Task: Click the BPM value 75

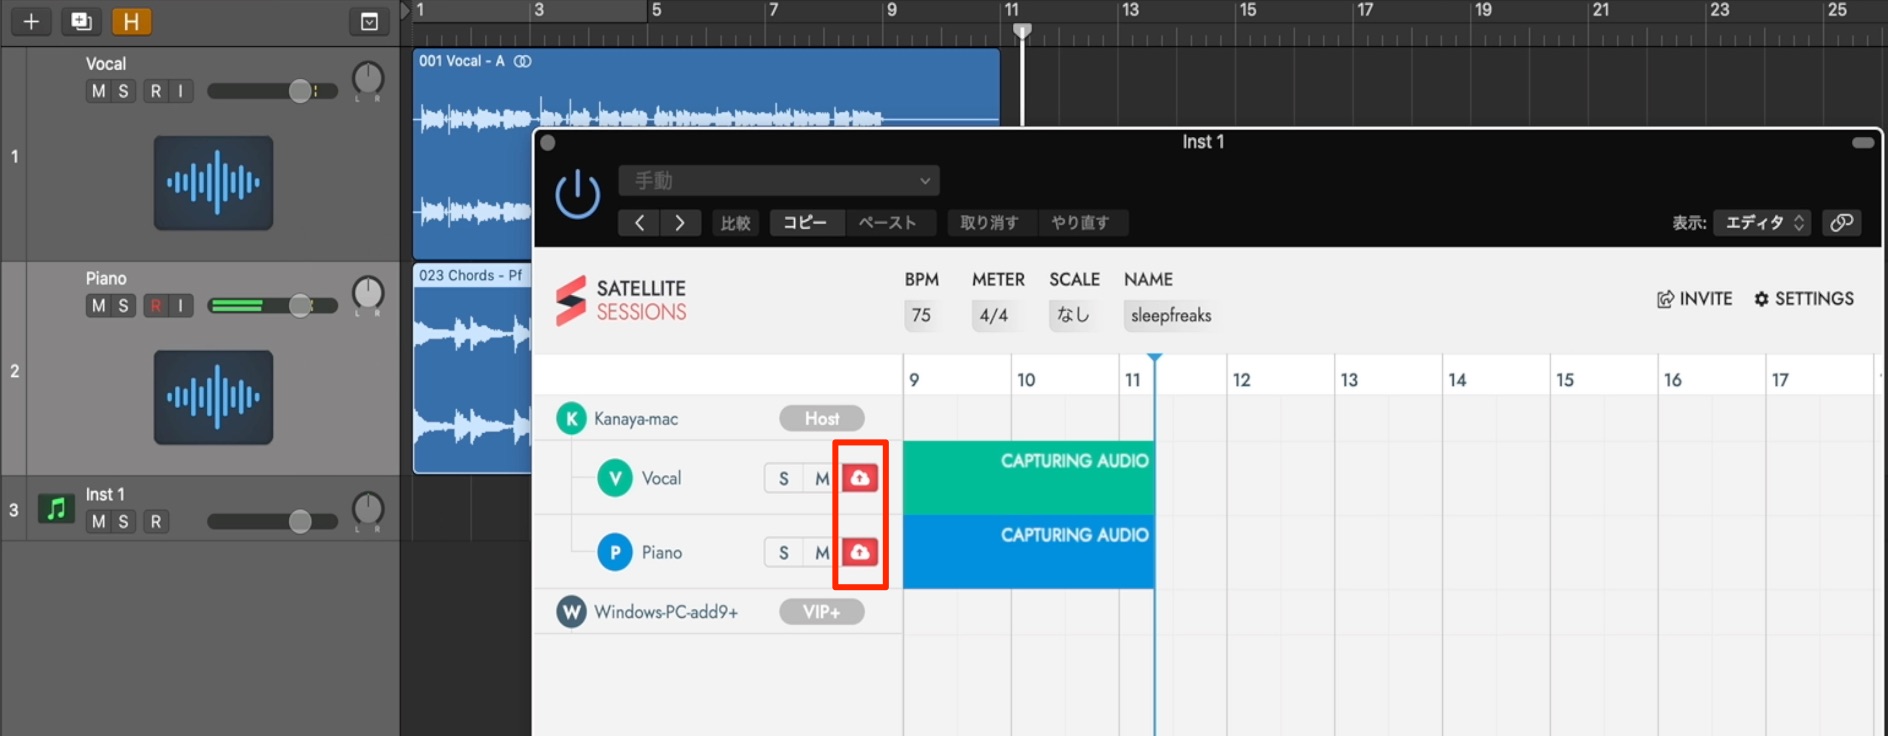Action: point(921,316)
